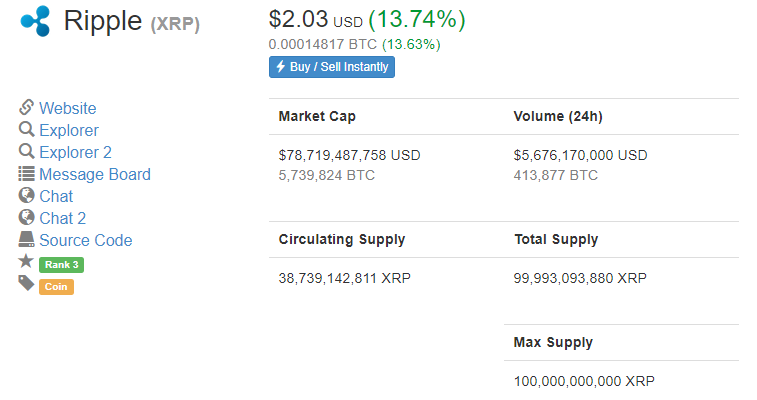
Task: Click the orange Coin tag badge
Action: click(56, 287)
